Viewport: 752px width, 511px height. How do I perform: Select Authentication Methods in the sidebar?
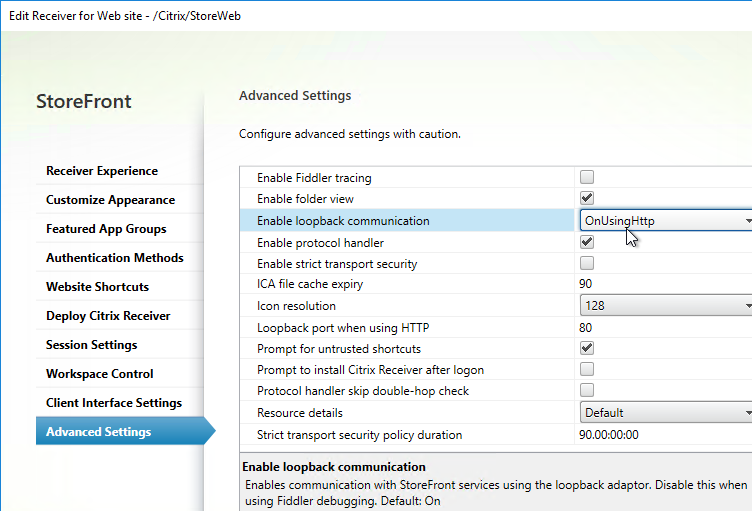115,258
